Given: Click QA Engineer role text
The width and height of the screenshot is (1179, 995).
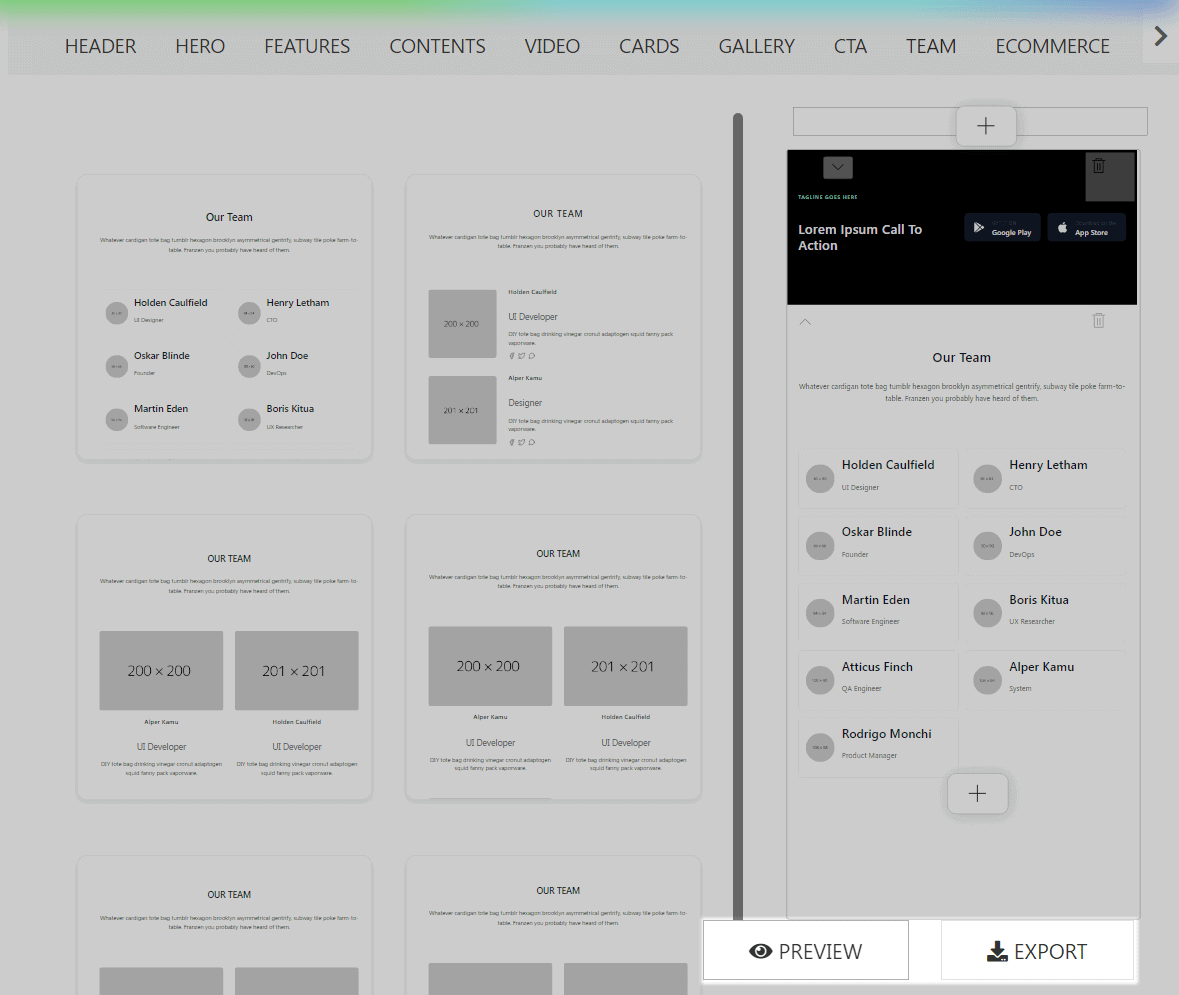Looking at the screenshot, I should (861, 688).
